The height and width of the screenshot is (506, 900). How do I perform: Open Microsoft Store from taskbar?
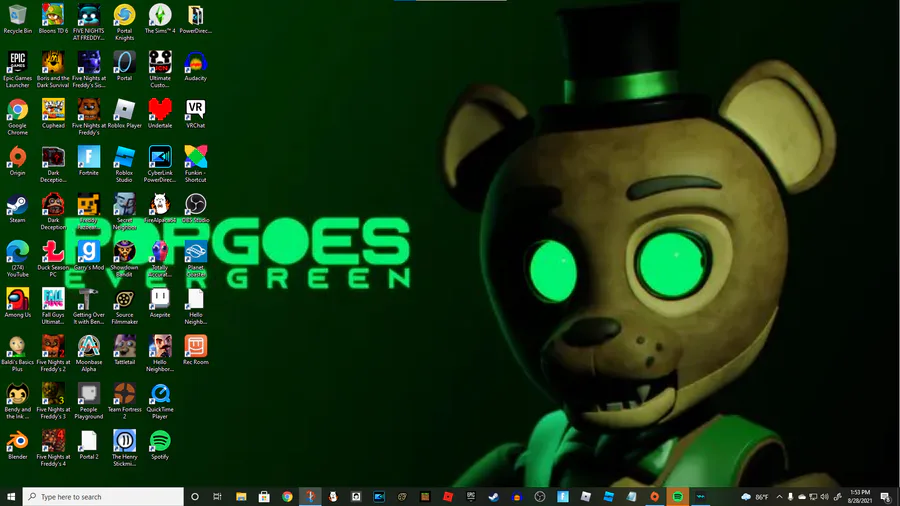coord(264,497)
